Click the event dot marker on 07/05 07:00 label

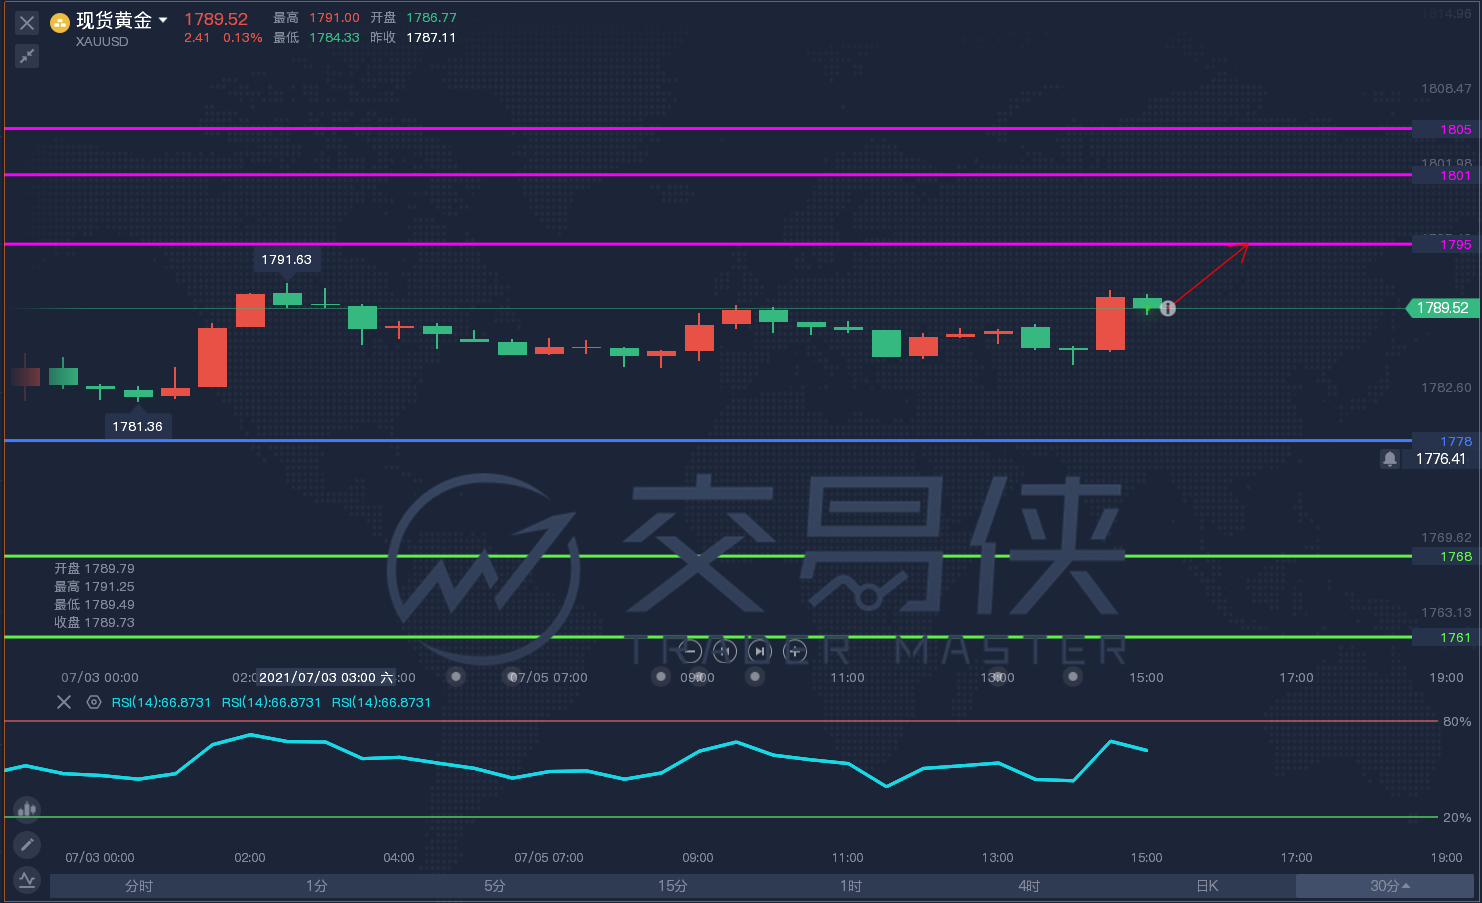tap(512, 677)
